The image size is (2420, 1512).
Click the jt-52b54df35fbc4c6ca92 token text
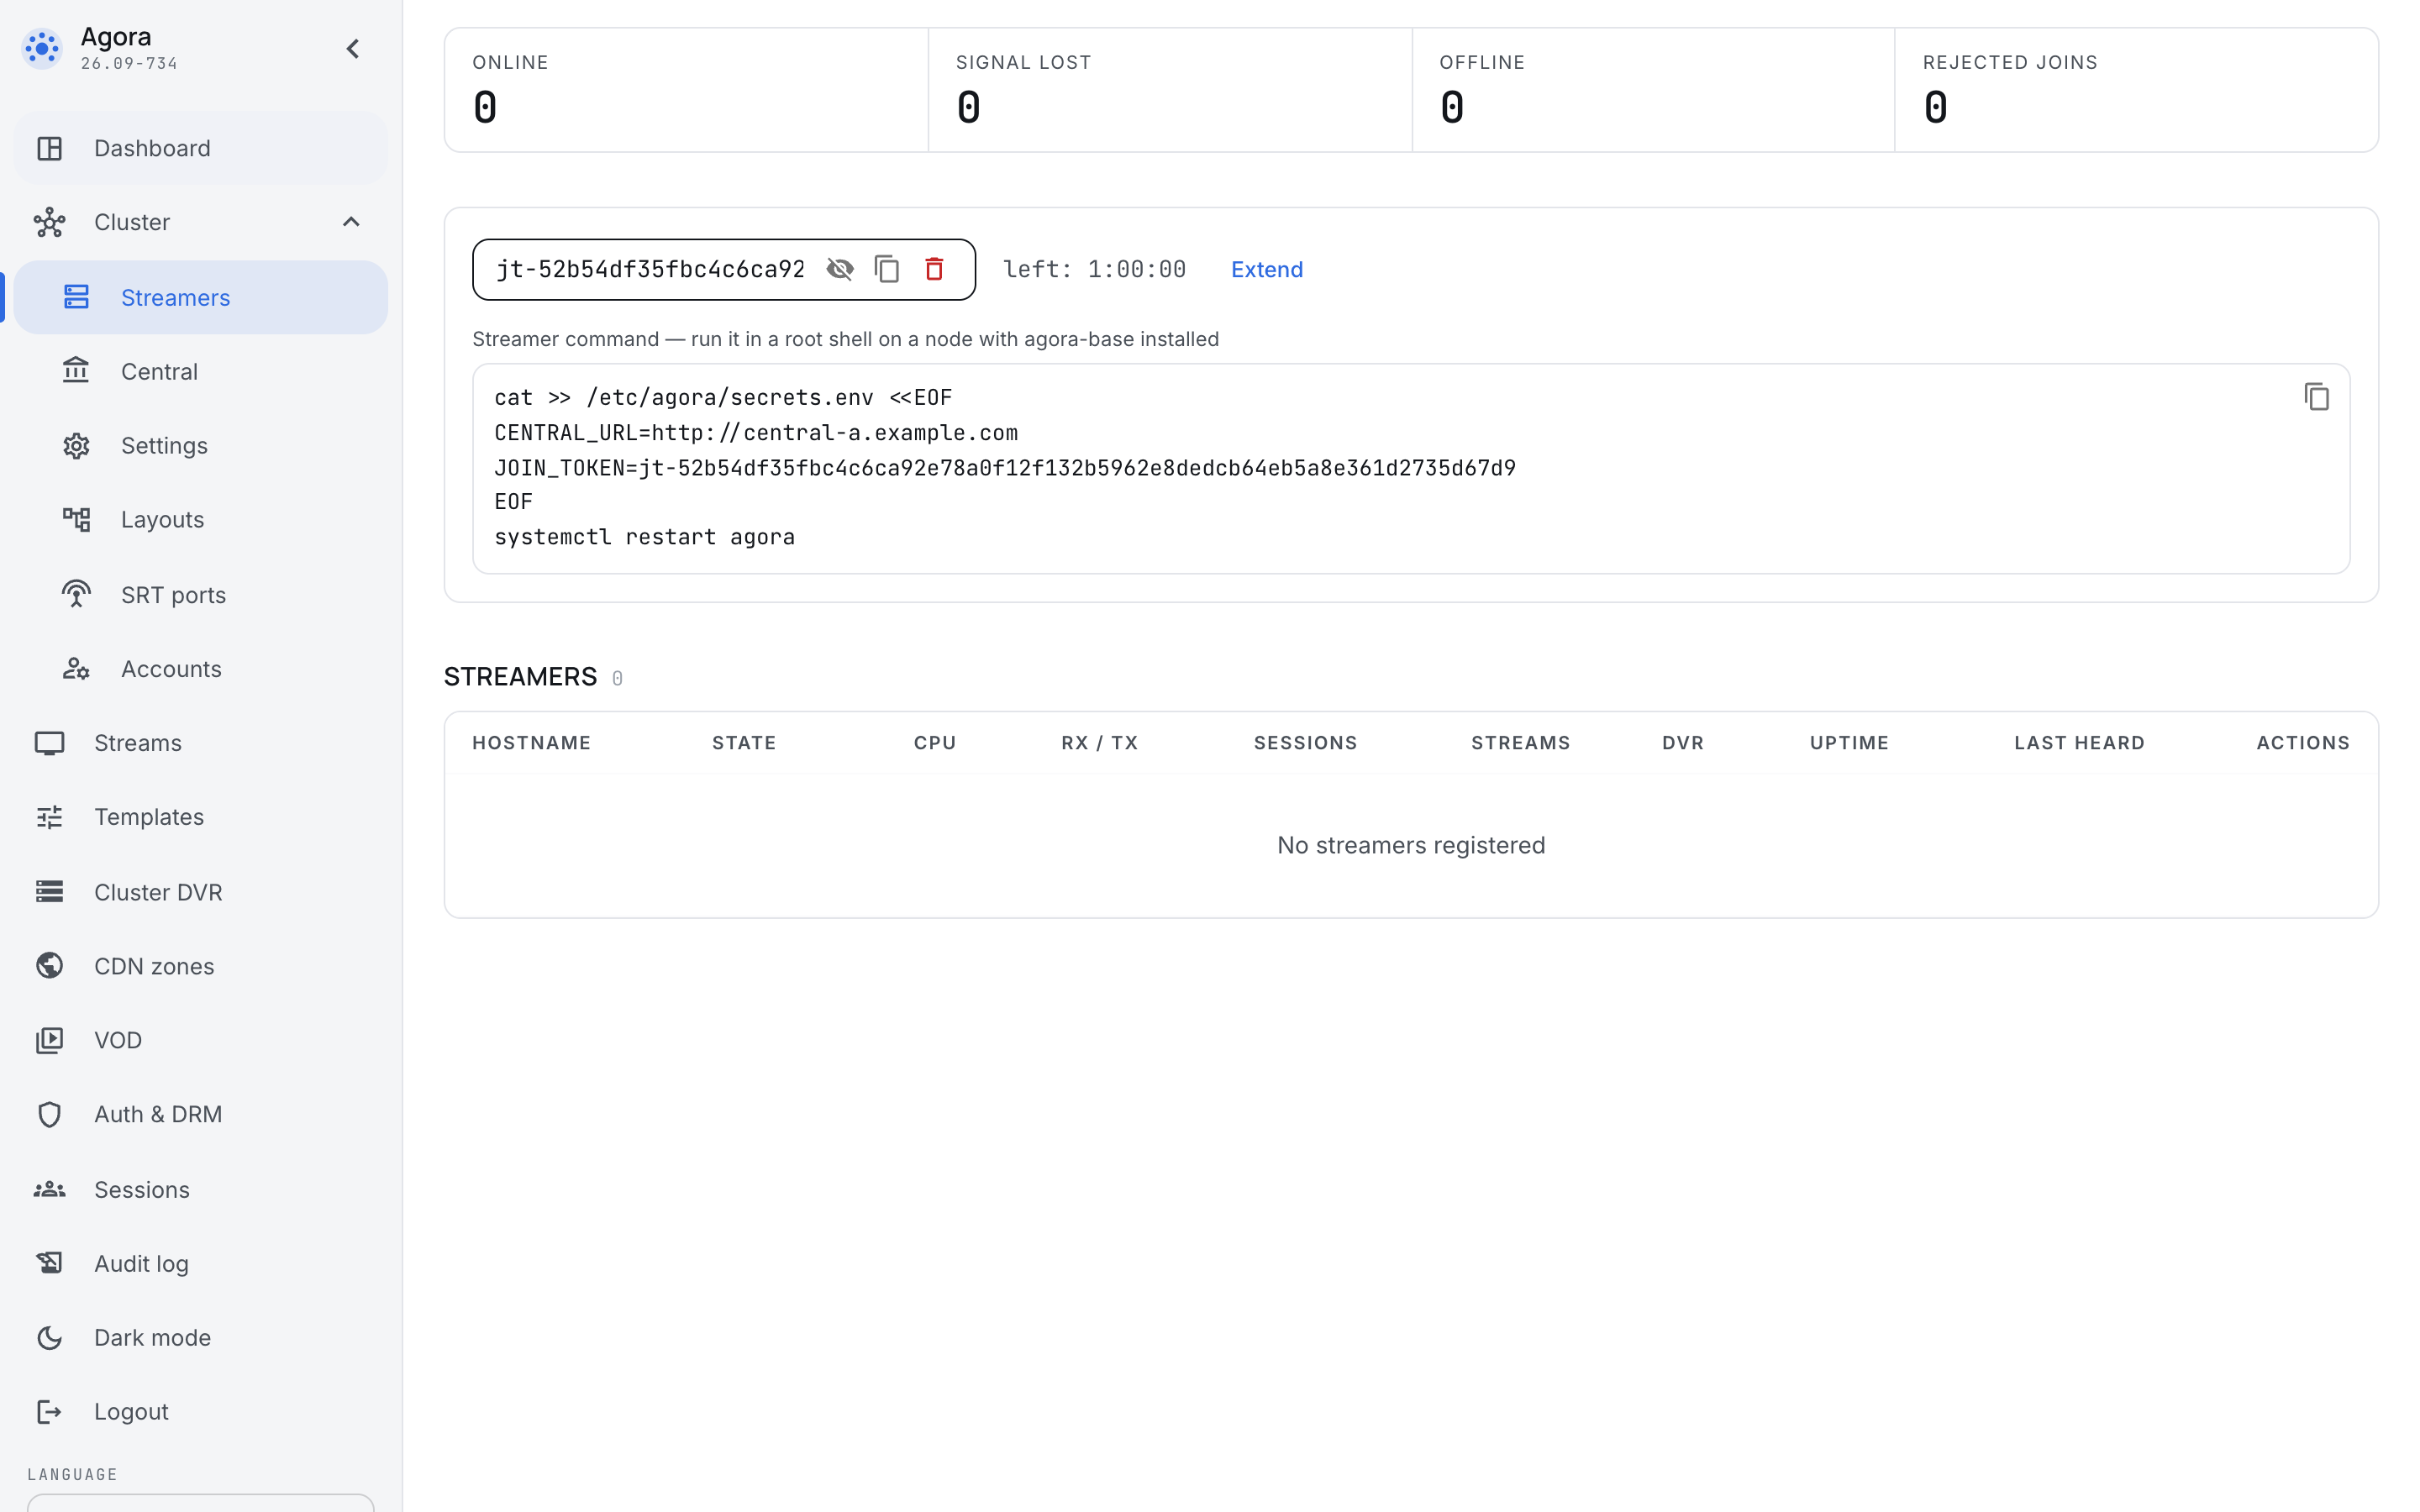650,269
